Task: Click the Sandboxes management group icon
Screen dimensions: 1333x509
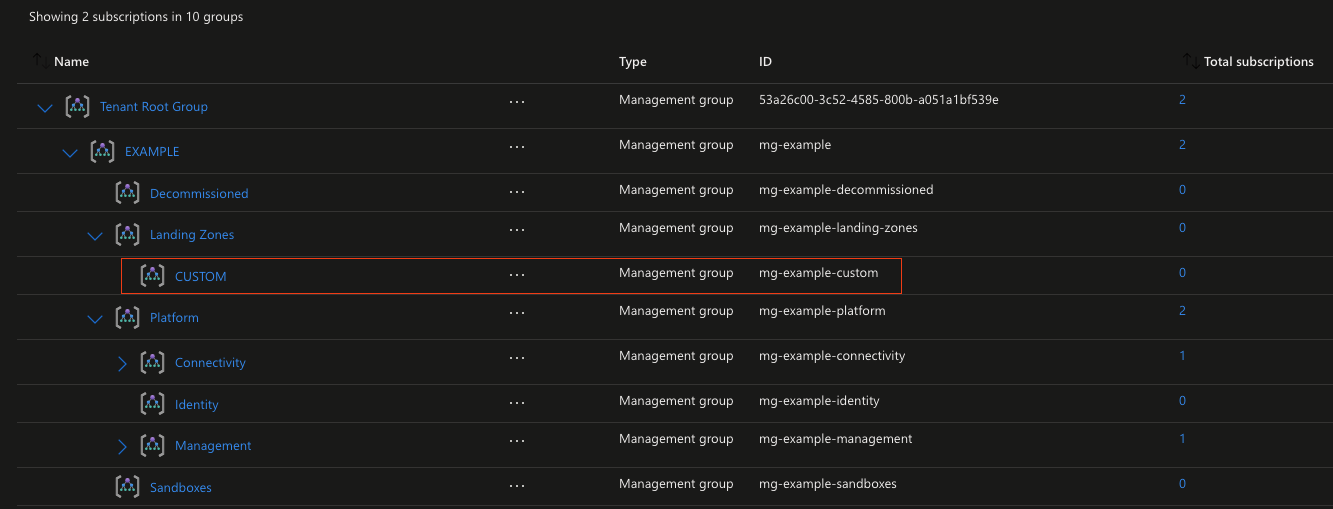Action: point(127,486)
